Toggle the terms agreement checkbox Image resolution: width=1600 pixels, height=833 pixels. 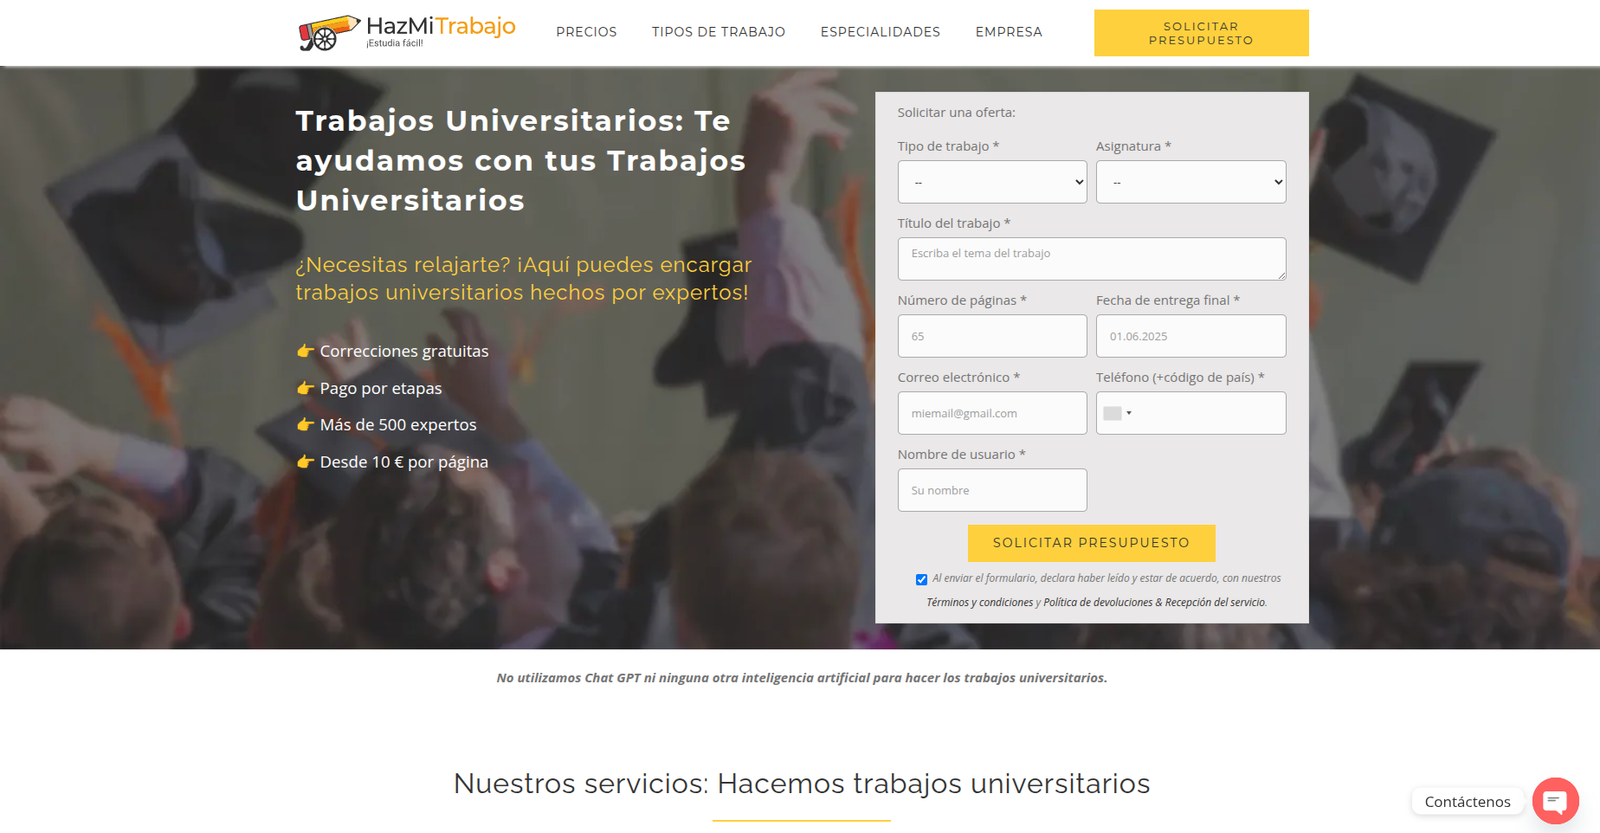point(921,580)
